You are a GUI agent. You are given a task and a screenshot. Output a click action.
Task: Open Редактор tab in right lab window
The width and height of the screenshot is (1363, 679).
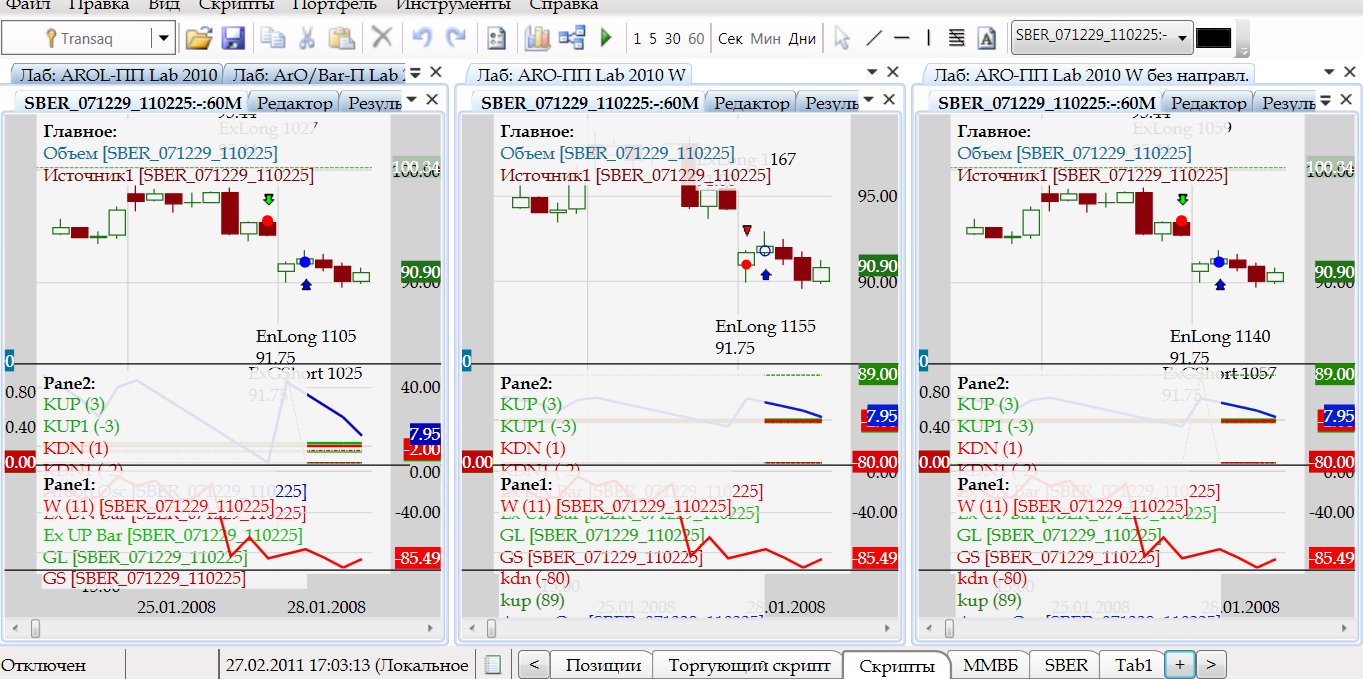(1207, 102)
